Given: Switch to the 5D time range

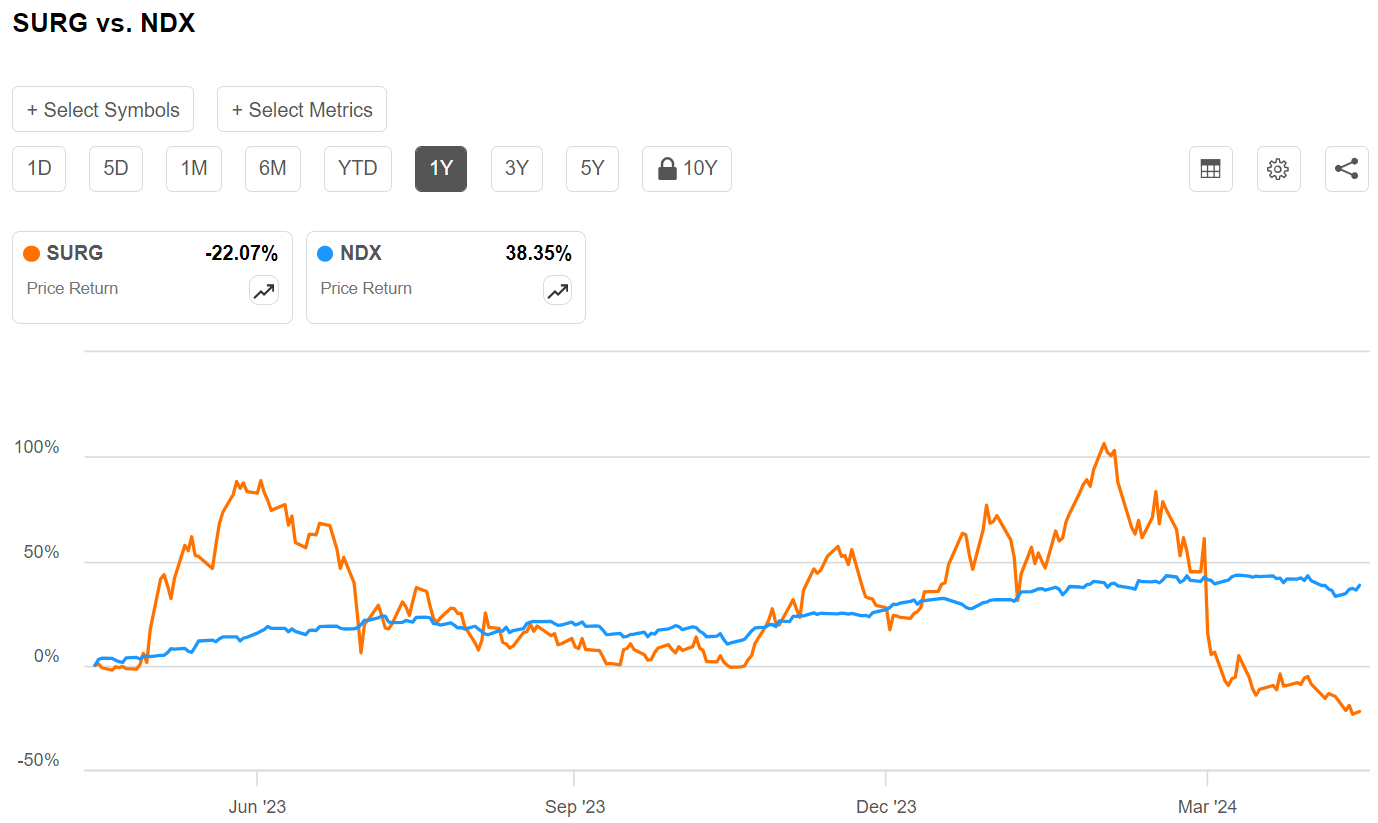Looking at the screenshot, I should click(x=116, y=168).
